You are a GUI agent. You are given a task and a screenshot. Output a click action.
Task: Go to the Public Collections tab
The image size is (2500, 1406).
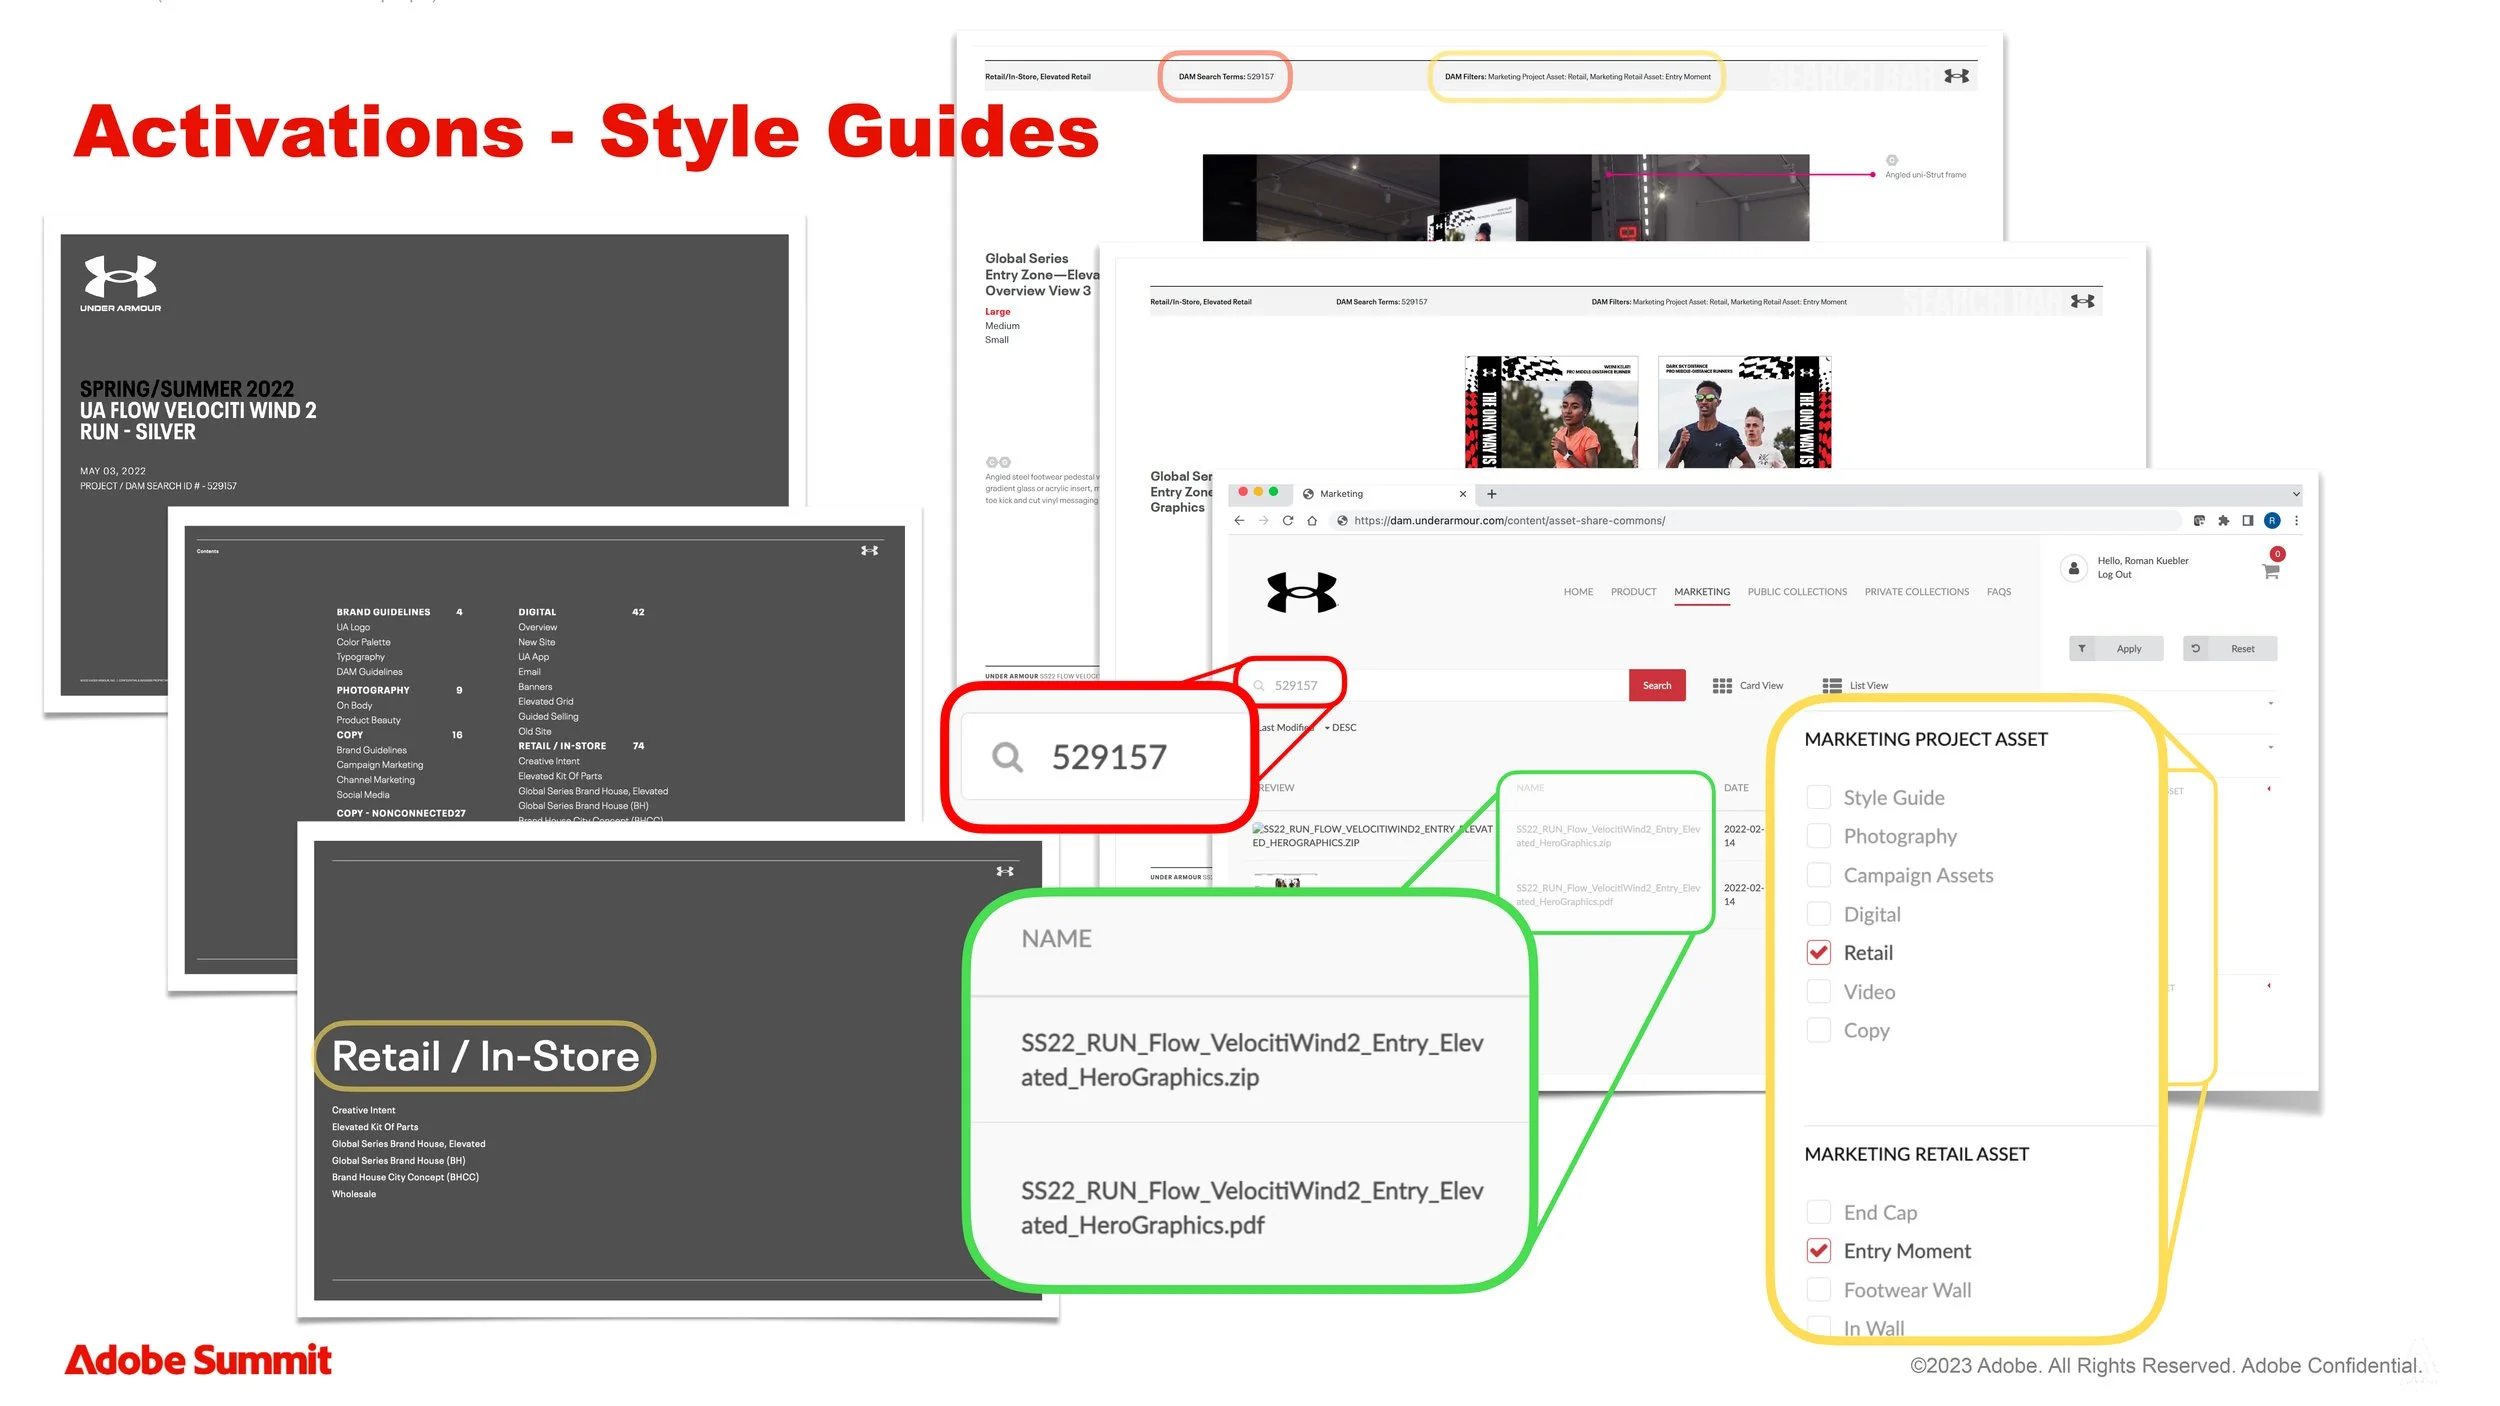(1797, 592)
